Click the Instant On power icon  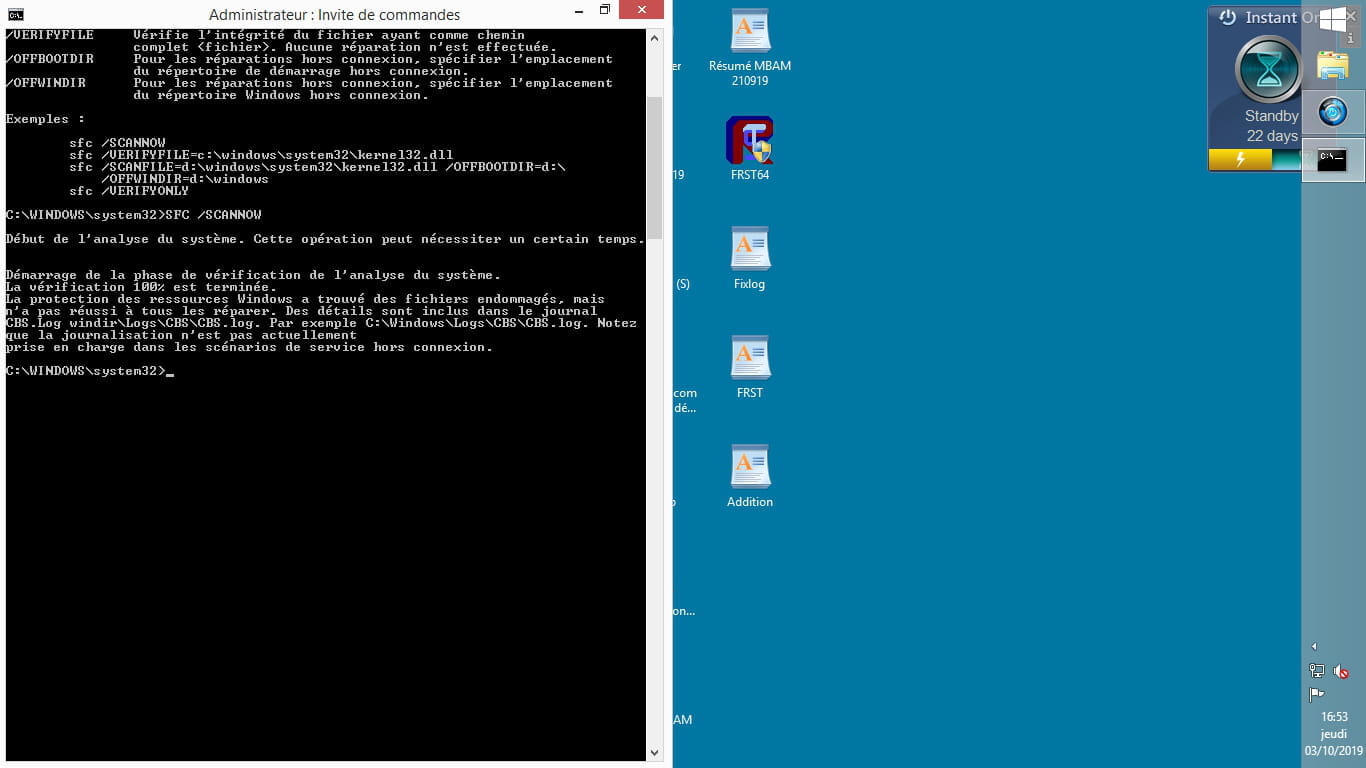[x=1228, y=18]
